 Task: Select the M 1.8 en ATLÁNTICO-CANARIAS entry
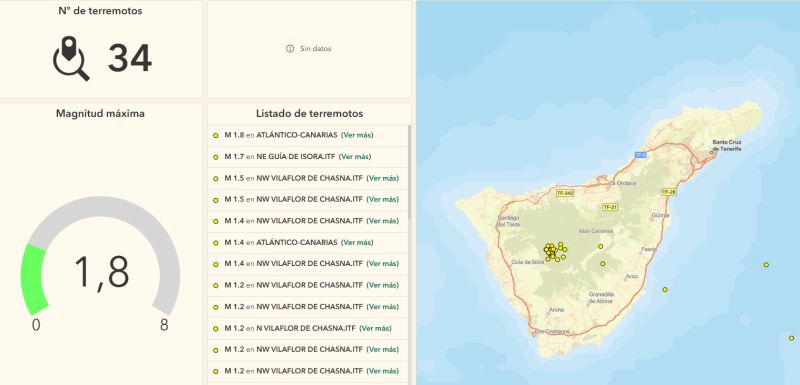pyautogui.click(x=308, y=135)
